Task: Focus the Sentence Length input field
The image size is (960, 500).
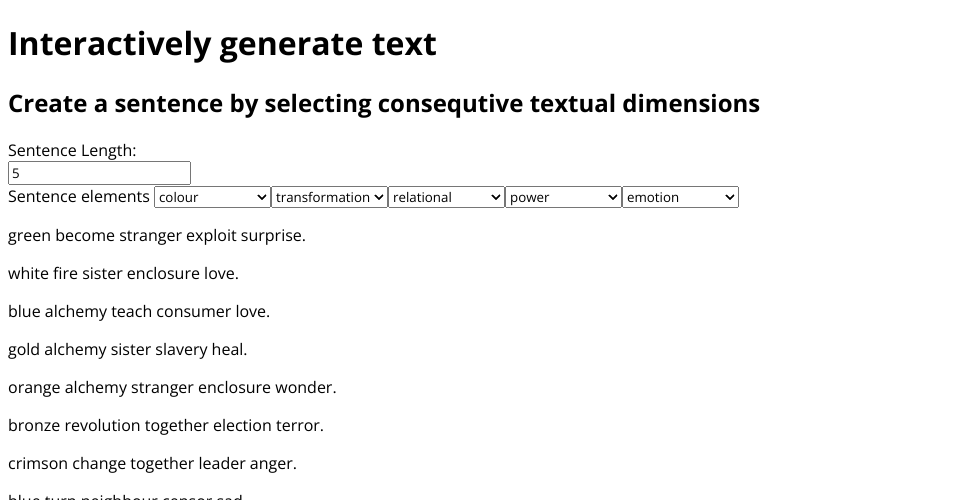Action: coord(99,173)
